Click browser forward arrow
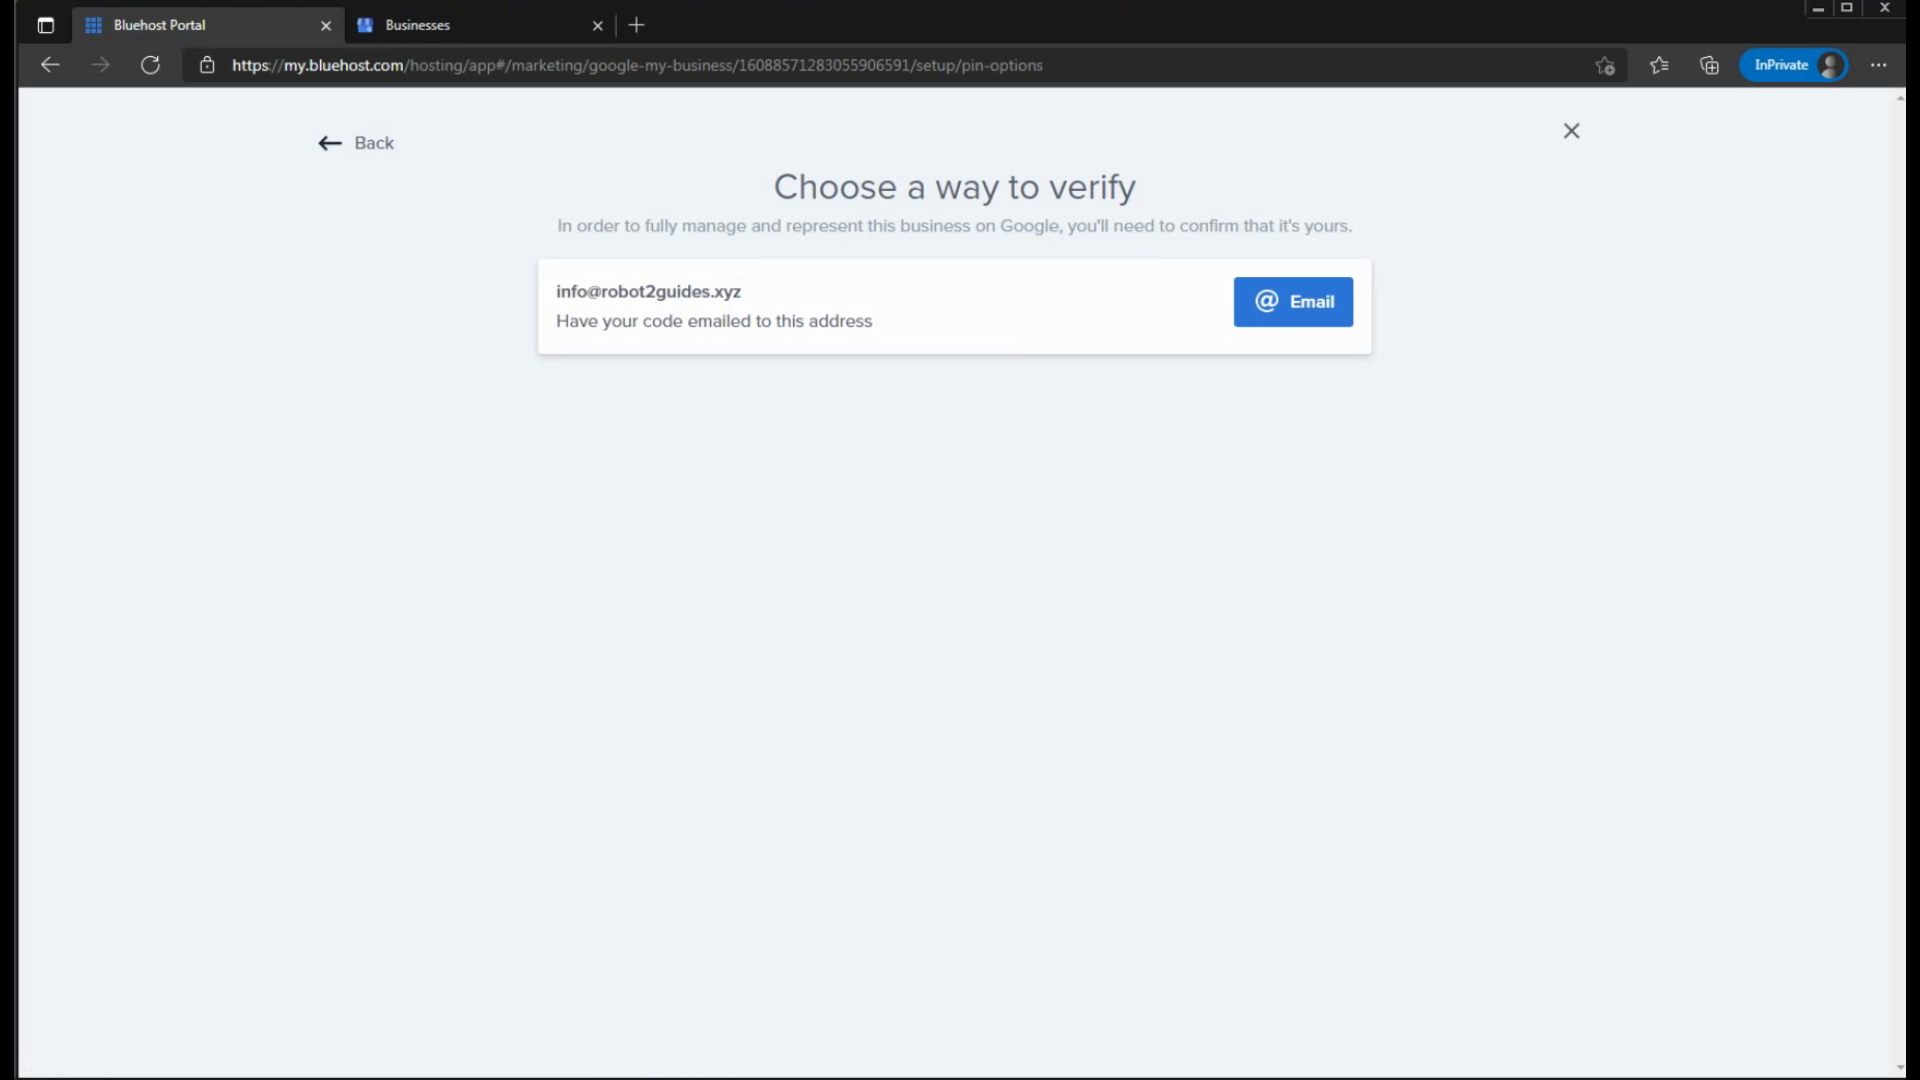Image resolution: width=1920 pixels, height=1080 pixels. [100, 65]
